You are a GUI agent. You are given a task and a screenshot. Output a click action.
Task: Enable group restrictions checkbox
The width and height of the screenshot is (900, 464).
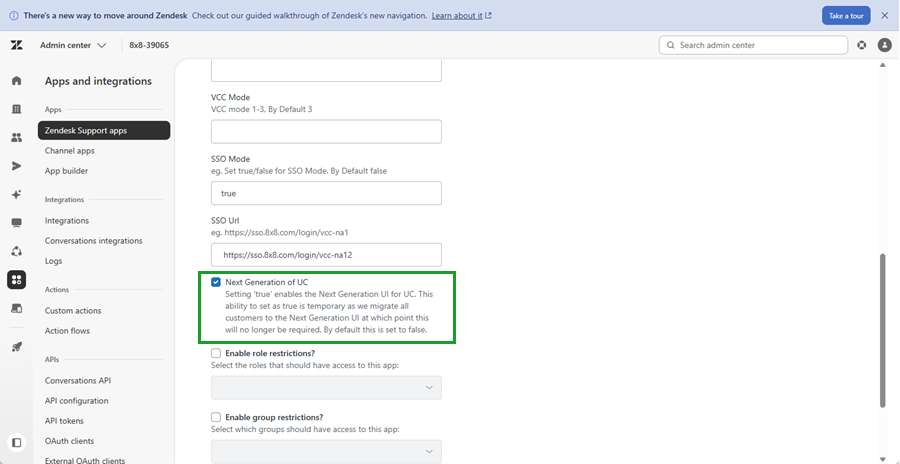(216, 417)
